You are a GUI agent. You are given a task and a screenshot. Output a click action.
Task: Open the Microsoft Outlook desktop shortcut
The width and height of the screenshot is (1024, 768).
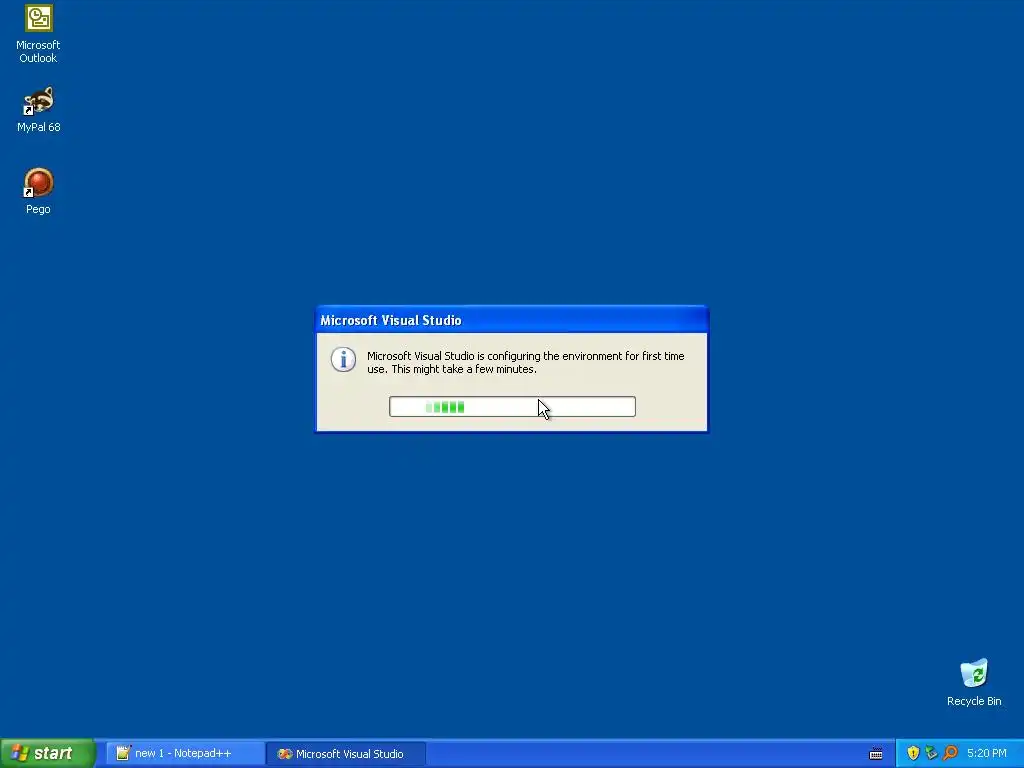(39, 33)
